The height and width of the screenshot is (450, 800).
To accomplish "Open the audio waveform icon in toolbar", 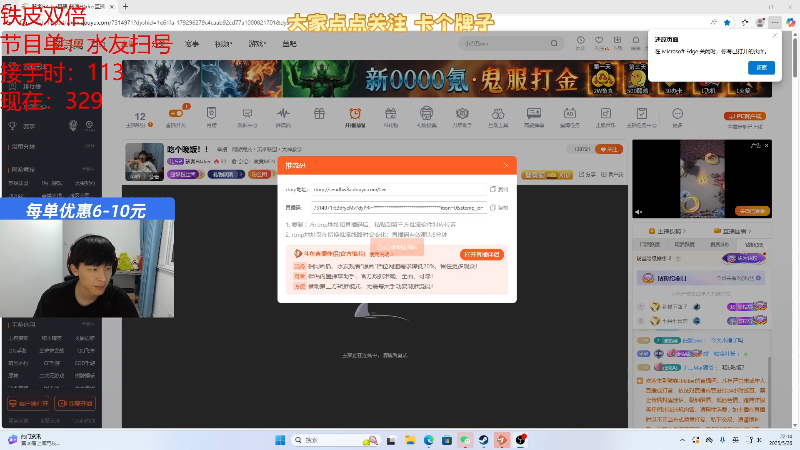I will point(283,113).
